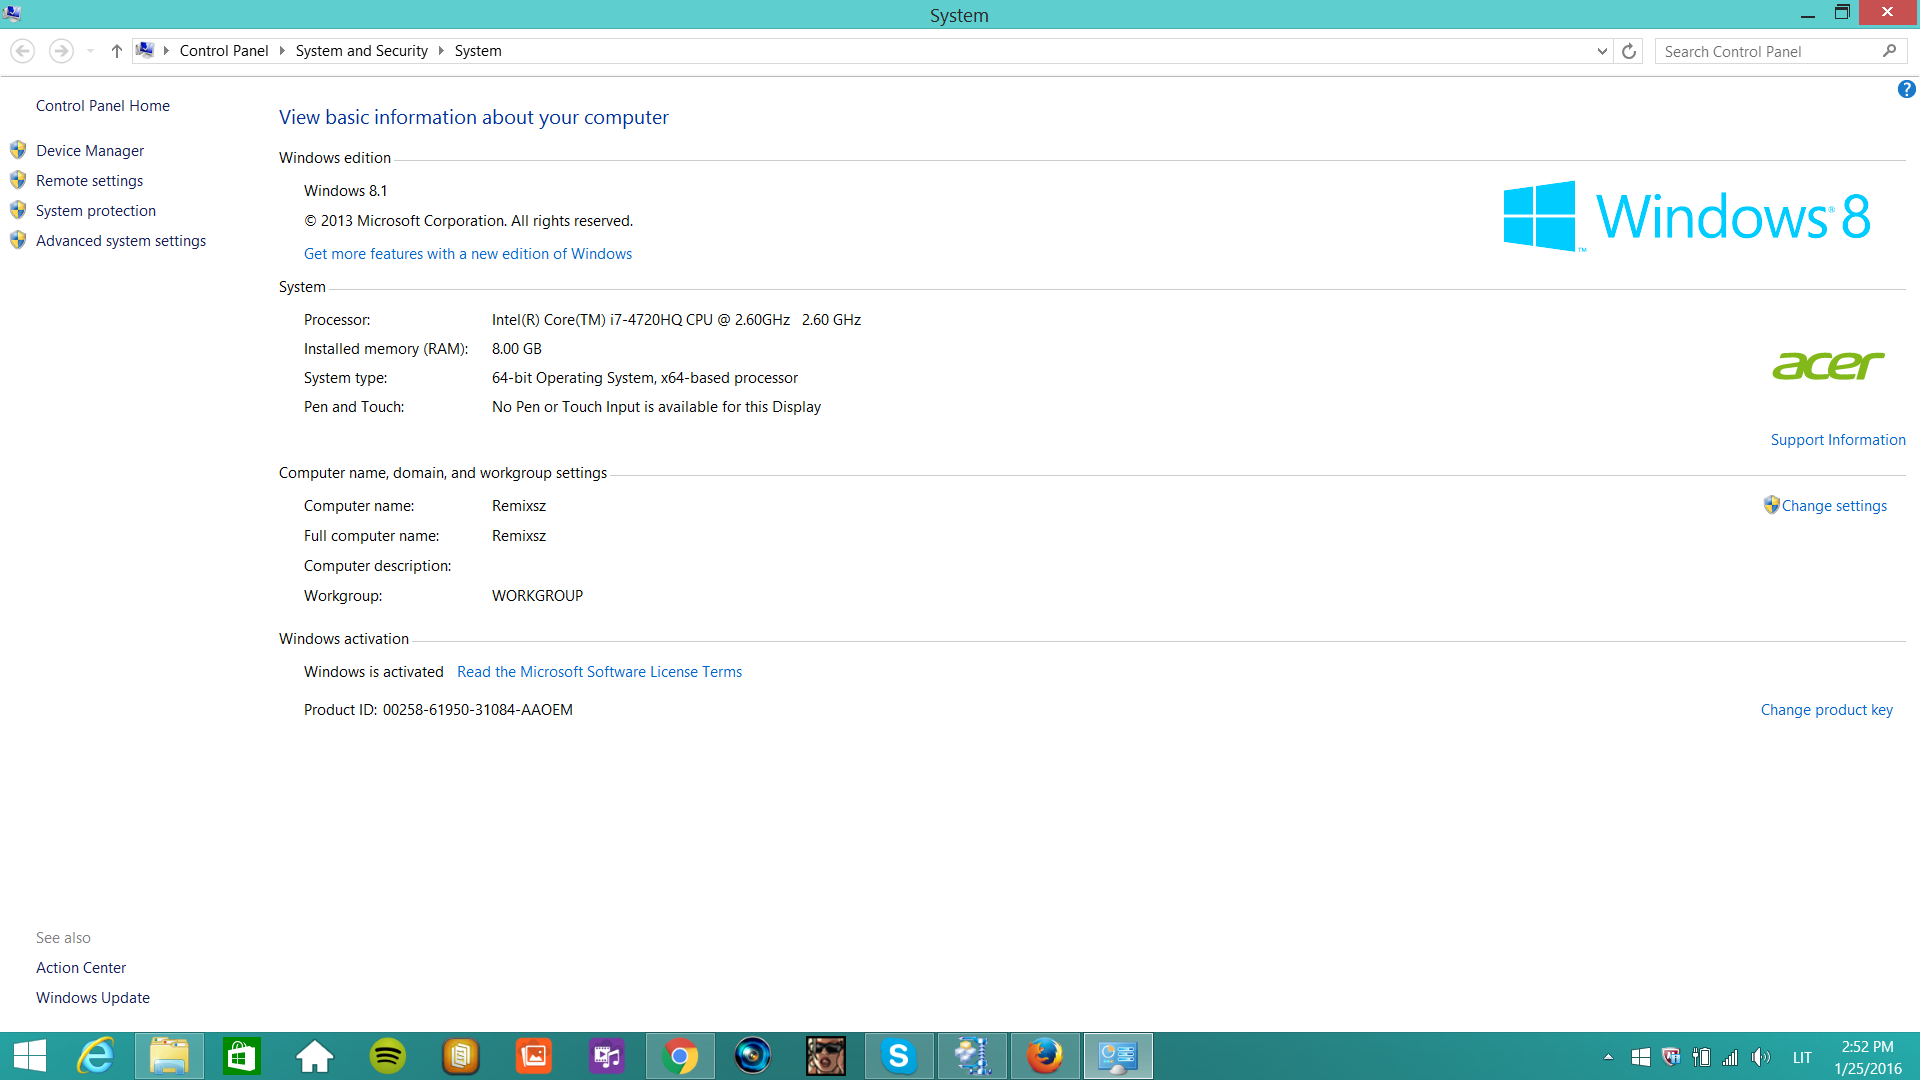Switch to Firefox on taskbar
1920x1080 pixels.
coord(1045,1056)
